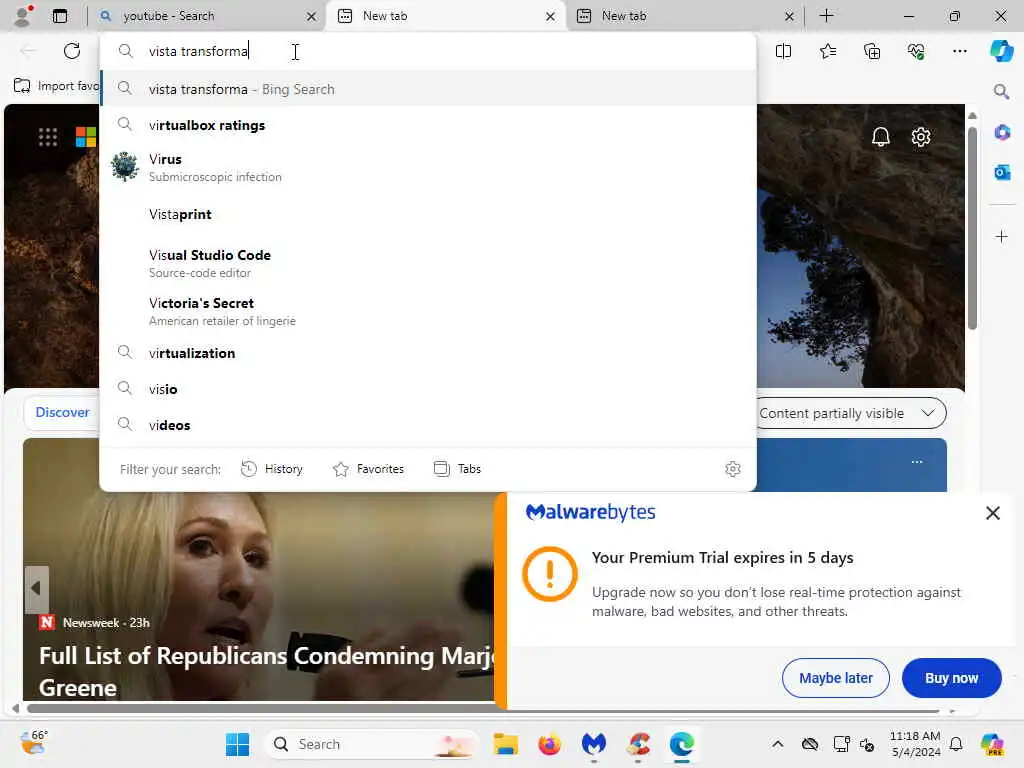This screenshot has height=768, width=1024.
Task: Open the page settings gear on the new tab page
Action: click(921, 136)
